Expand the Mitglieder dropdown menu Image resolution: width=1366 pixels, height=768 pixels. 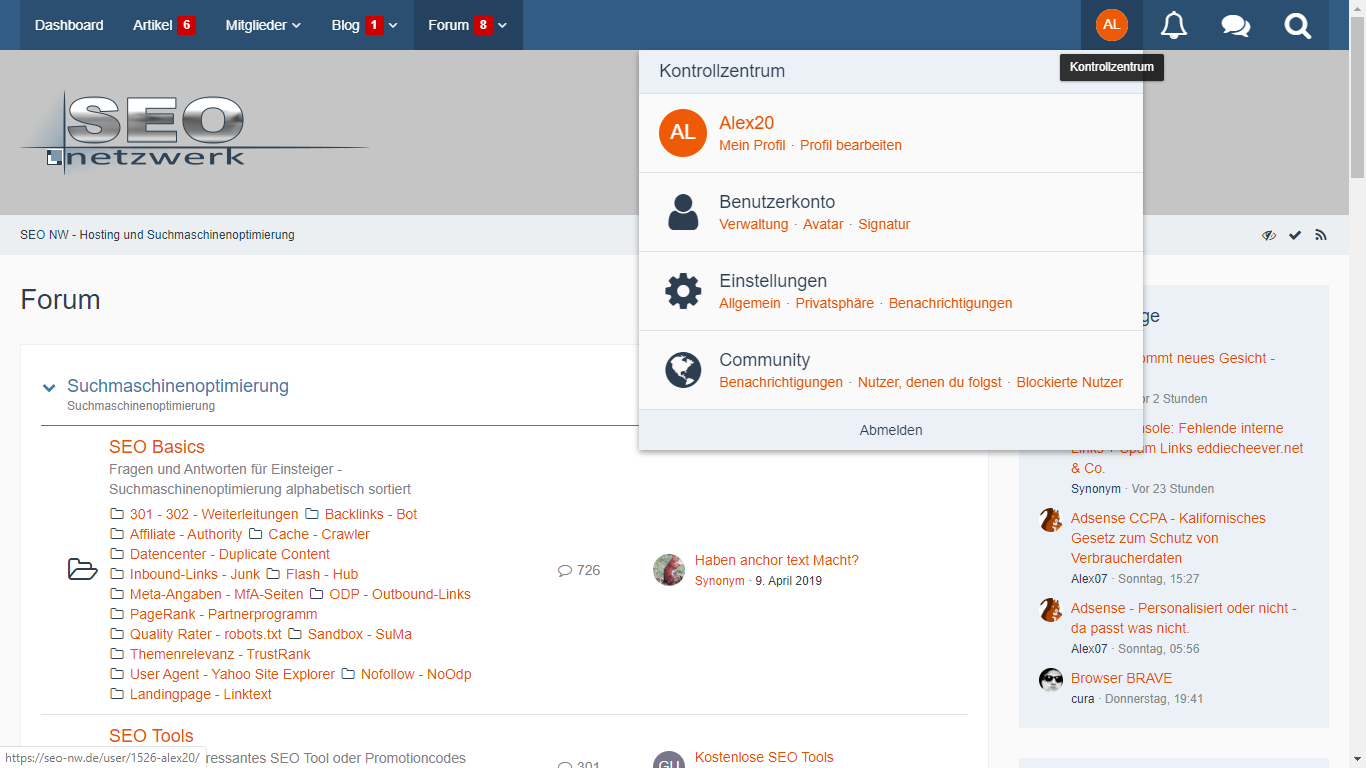click(x=263, y=25)
